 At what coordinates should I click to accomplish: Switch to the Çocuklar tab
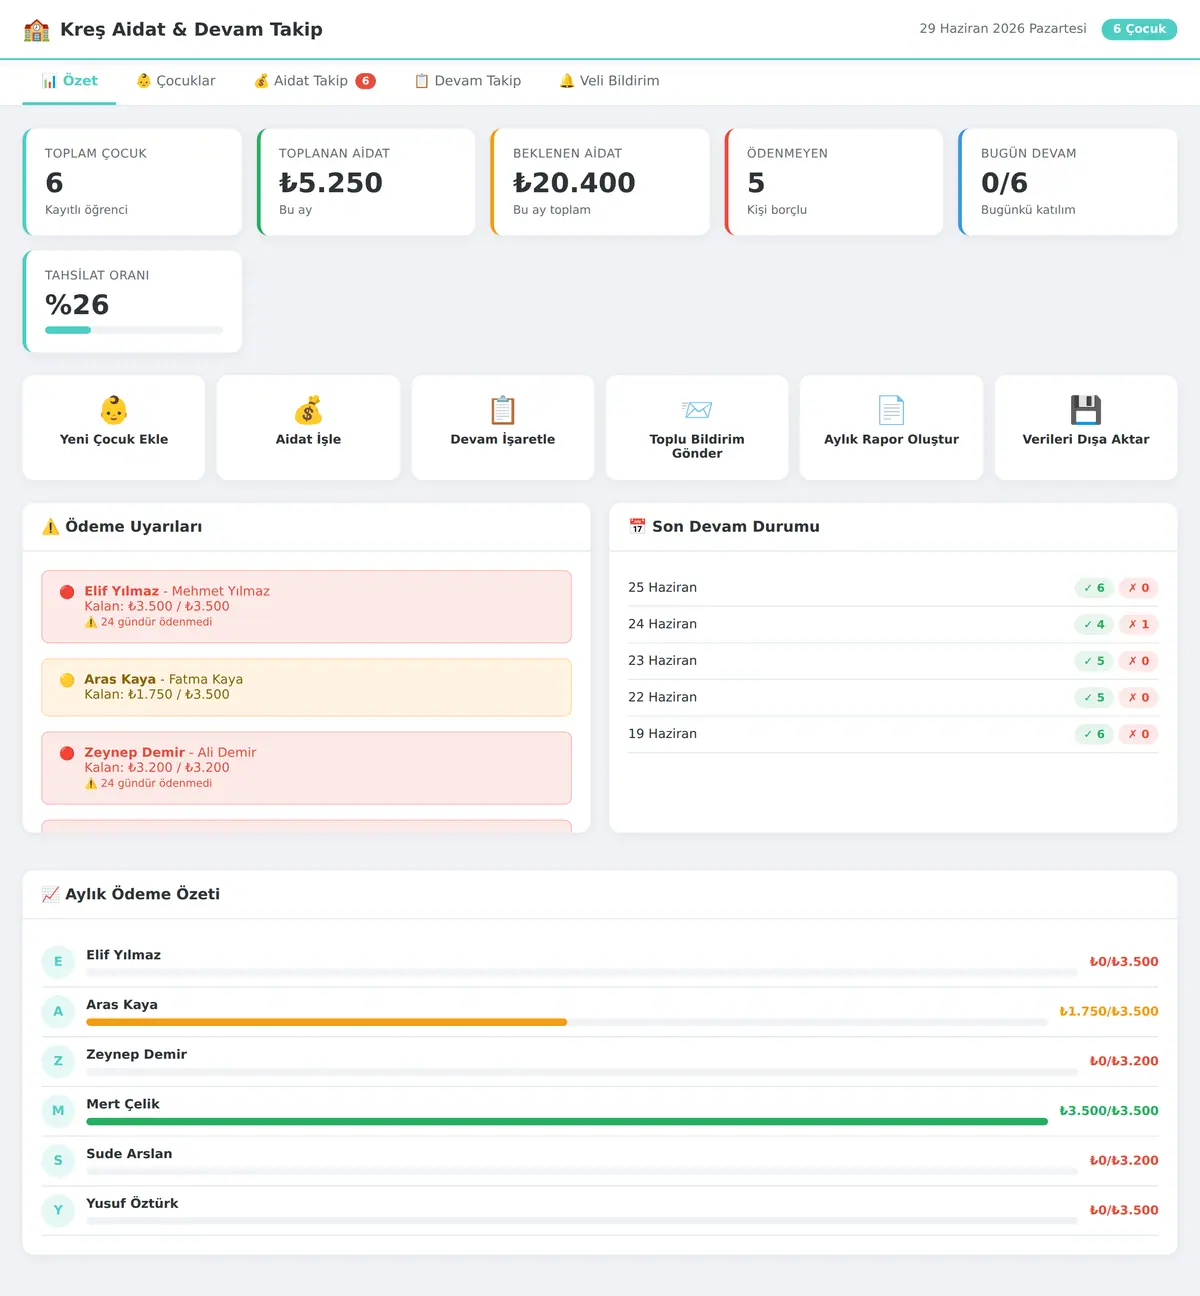[176, 81]
